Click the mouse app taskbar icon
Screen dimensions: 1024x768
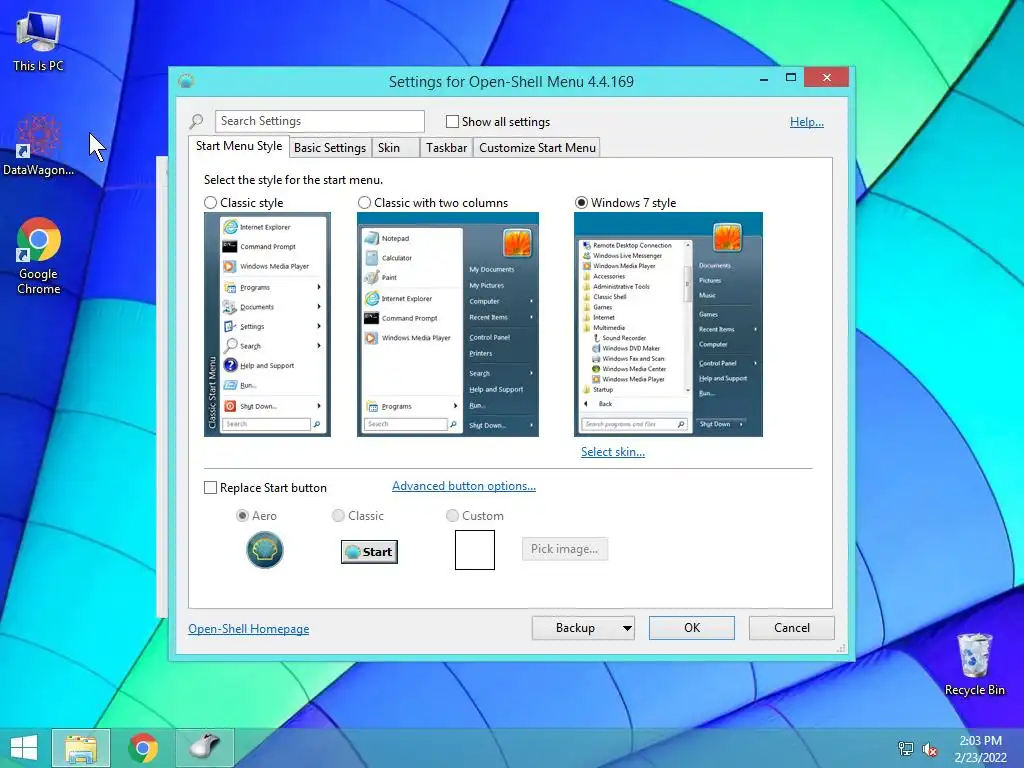tap(204, 748)
